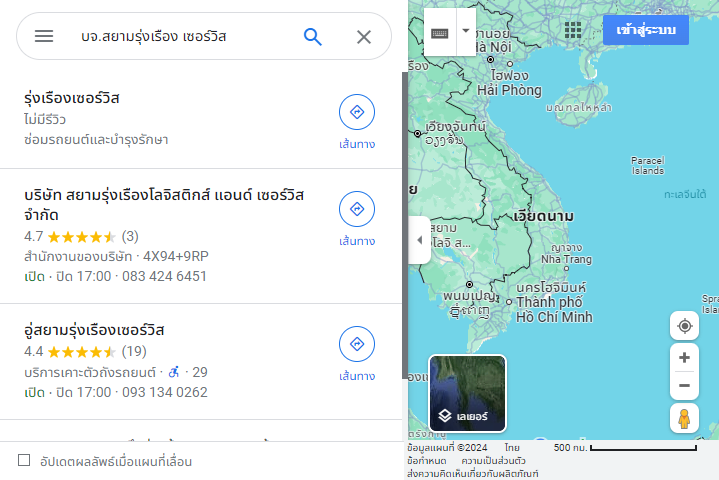This screenshot has width=719, height=480.
Task: Click the เวียดนาม label on the map
Action: (x=543, y=216)
